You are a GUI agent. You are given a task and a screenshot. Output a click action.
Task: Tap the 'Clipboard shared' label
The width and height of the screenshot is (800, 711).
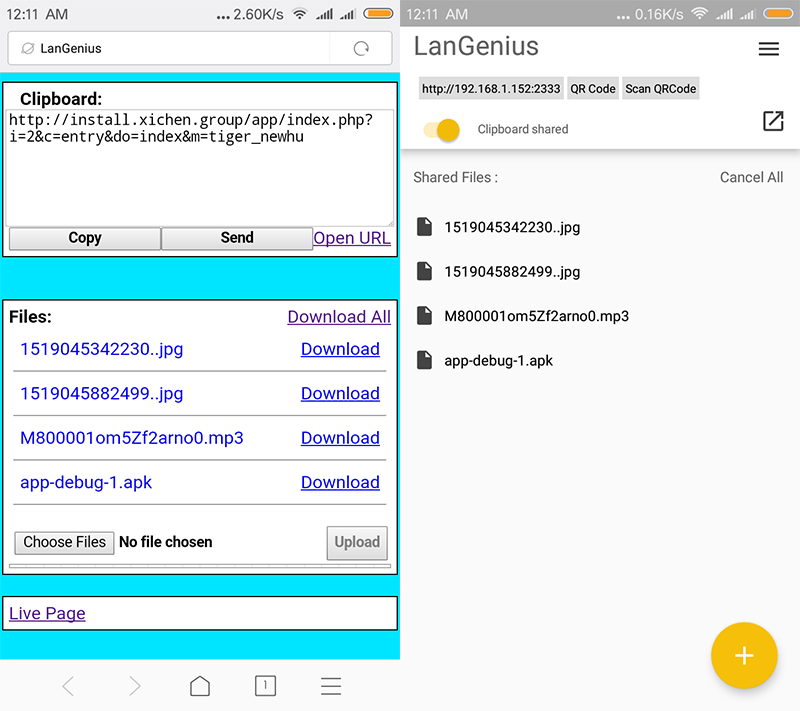[x=522, y=130]
